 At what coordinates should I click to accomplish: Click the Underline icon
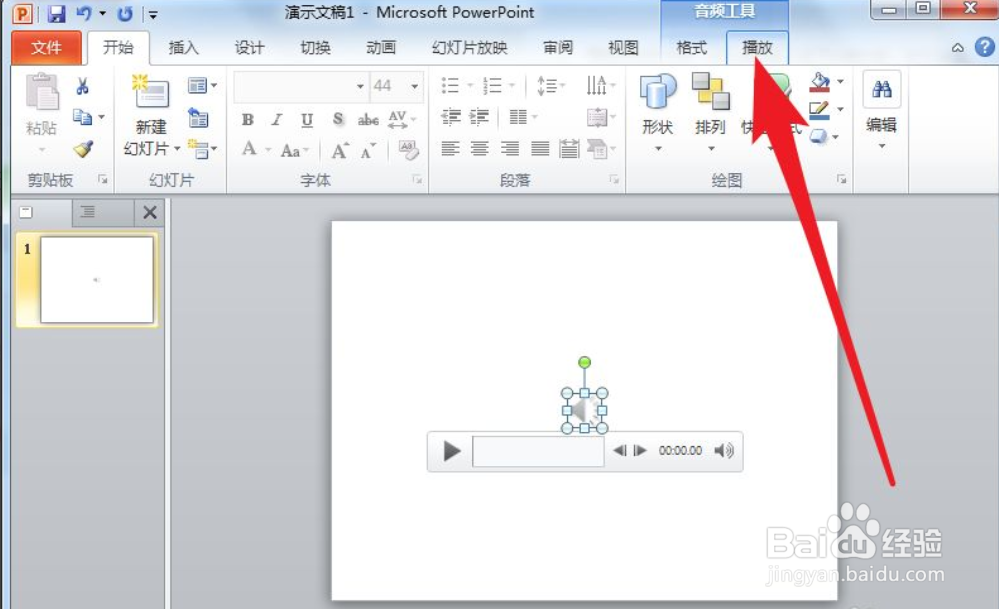point(306,119)
